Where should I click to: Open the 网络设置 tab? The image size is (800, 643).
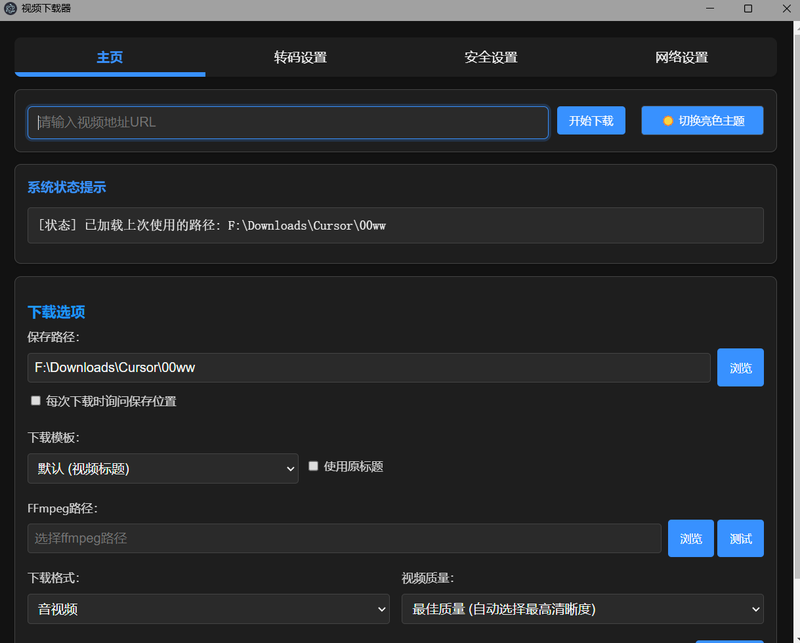(x=681, y=57)
